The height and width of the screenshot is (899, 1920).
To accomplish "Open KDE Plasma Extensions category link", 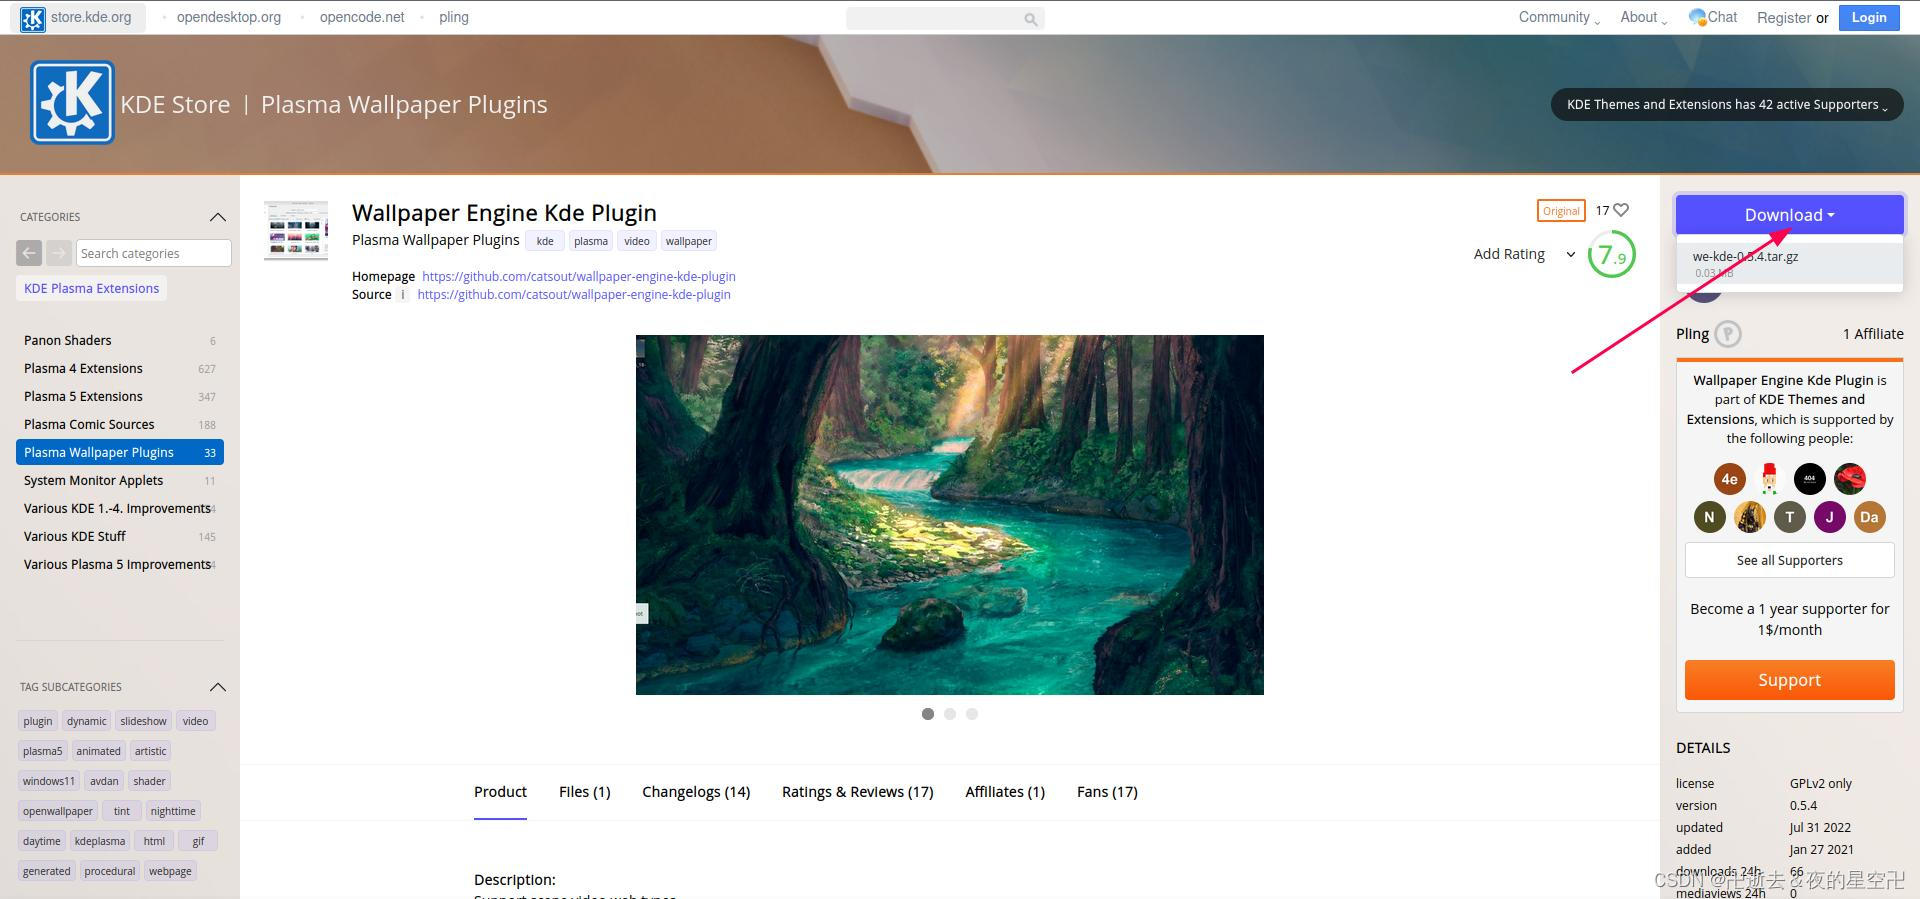I will (x=91, y=289).
